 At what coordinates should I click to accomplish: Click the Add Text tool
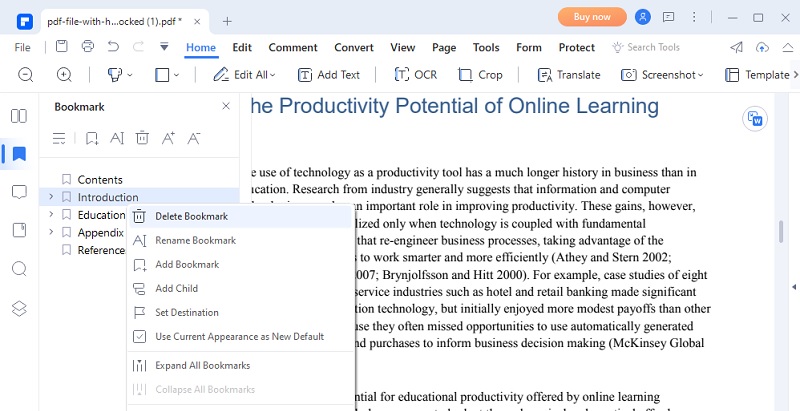coord(329,75)
